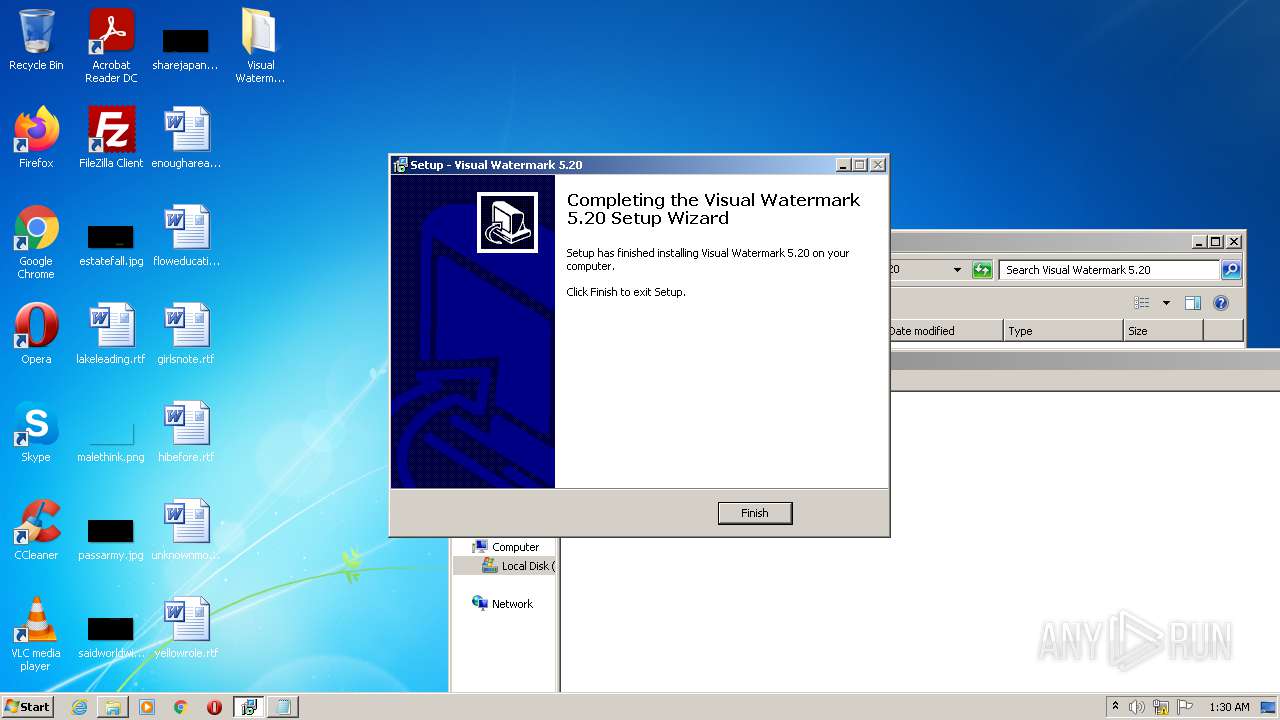Minimize the Setup wizard window
1280x720 pixels.
pos(843,165)
